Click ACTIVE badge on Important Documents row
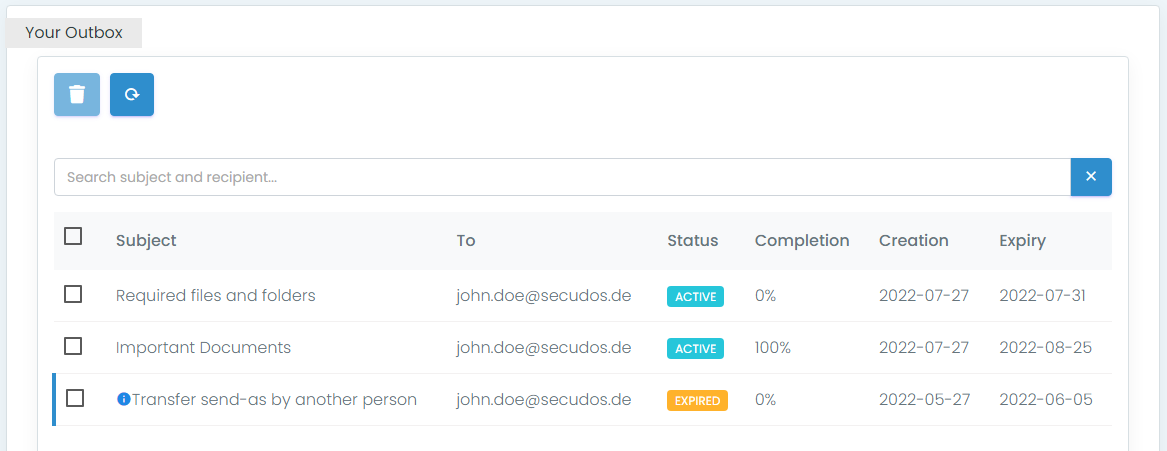Viewport: 1167px width, 451px height. click(695, 348)
